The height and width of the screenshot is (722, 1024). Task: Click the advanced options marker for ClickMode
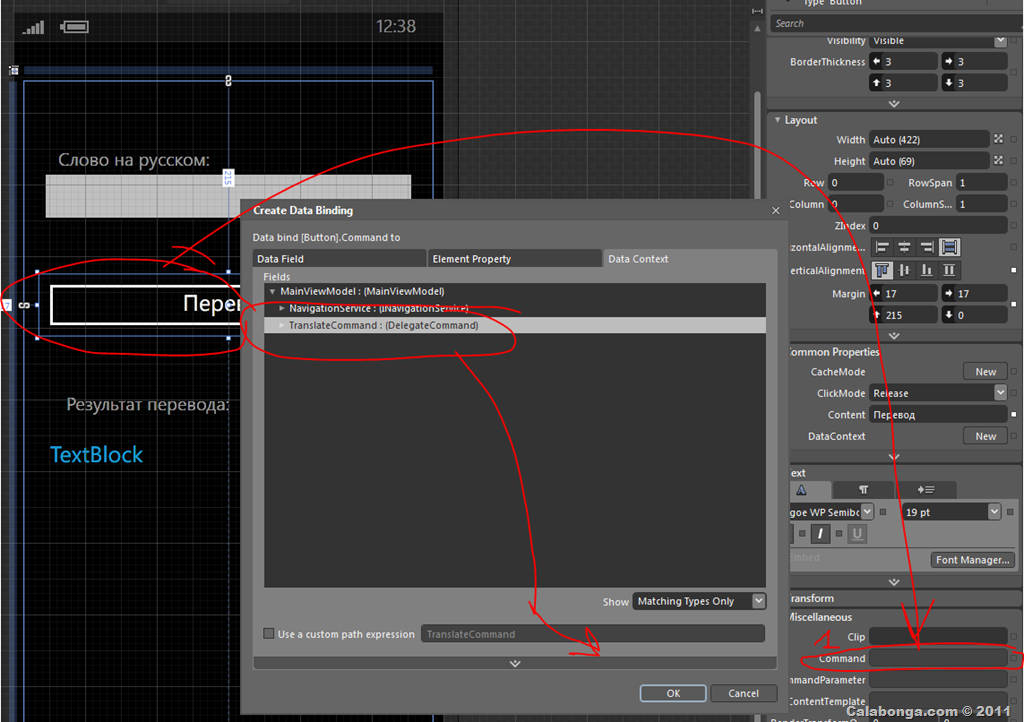(x=1014, y=393)
